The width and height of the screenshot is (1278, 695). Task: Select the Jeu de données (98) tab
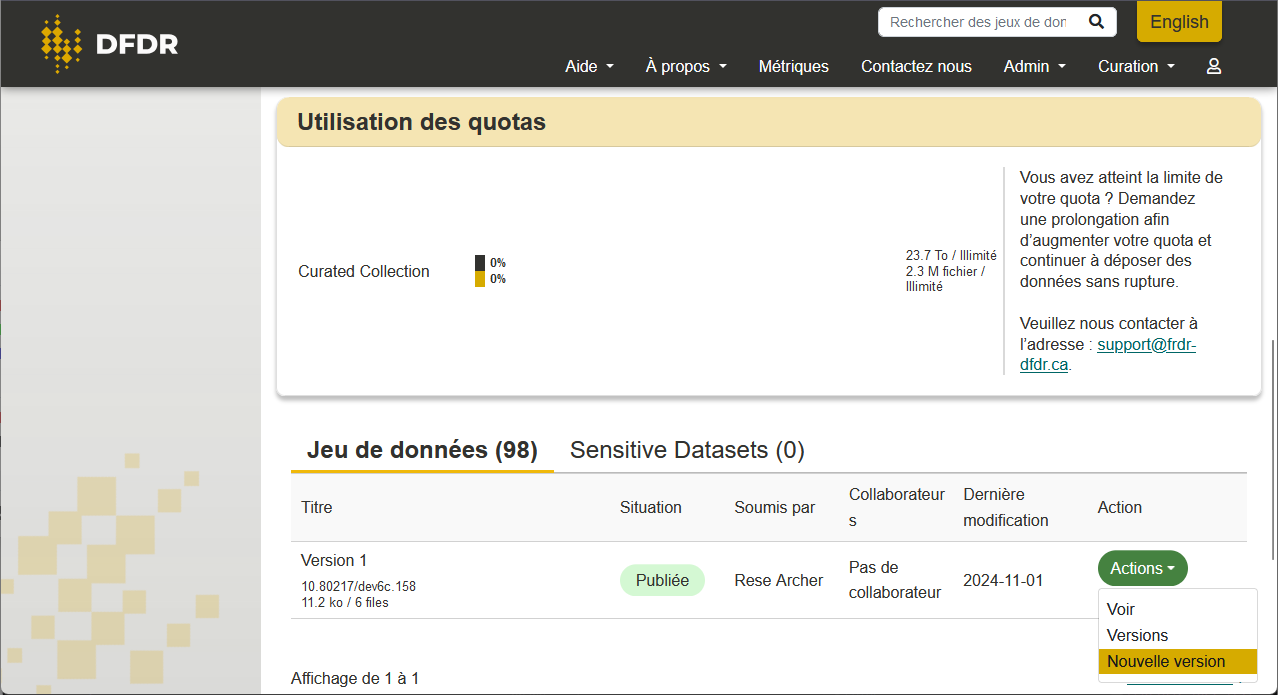click(422, 450)
